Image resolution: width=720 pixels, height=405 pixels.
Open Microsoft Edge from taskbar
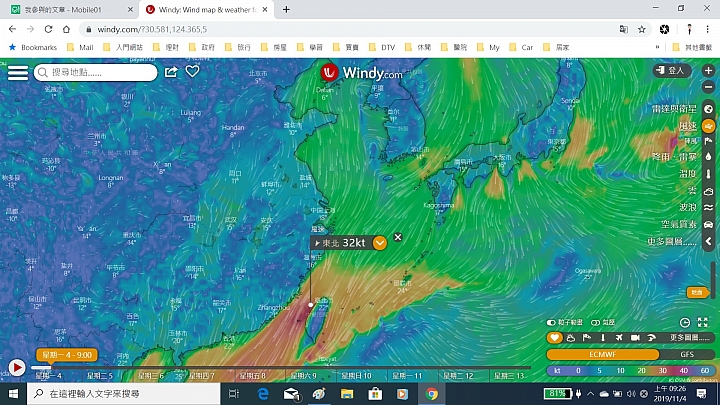263,394
